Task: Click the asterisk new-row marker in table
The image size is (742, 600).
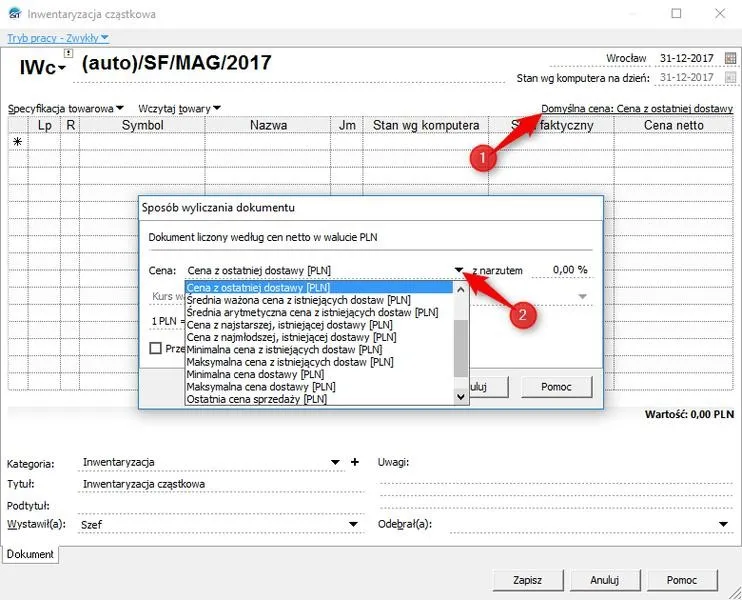Action: pyautogui.click(x=18, y=141)
